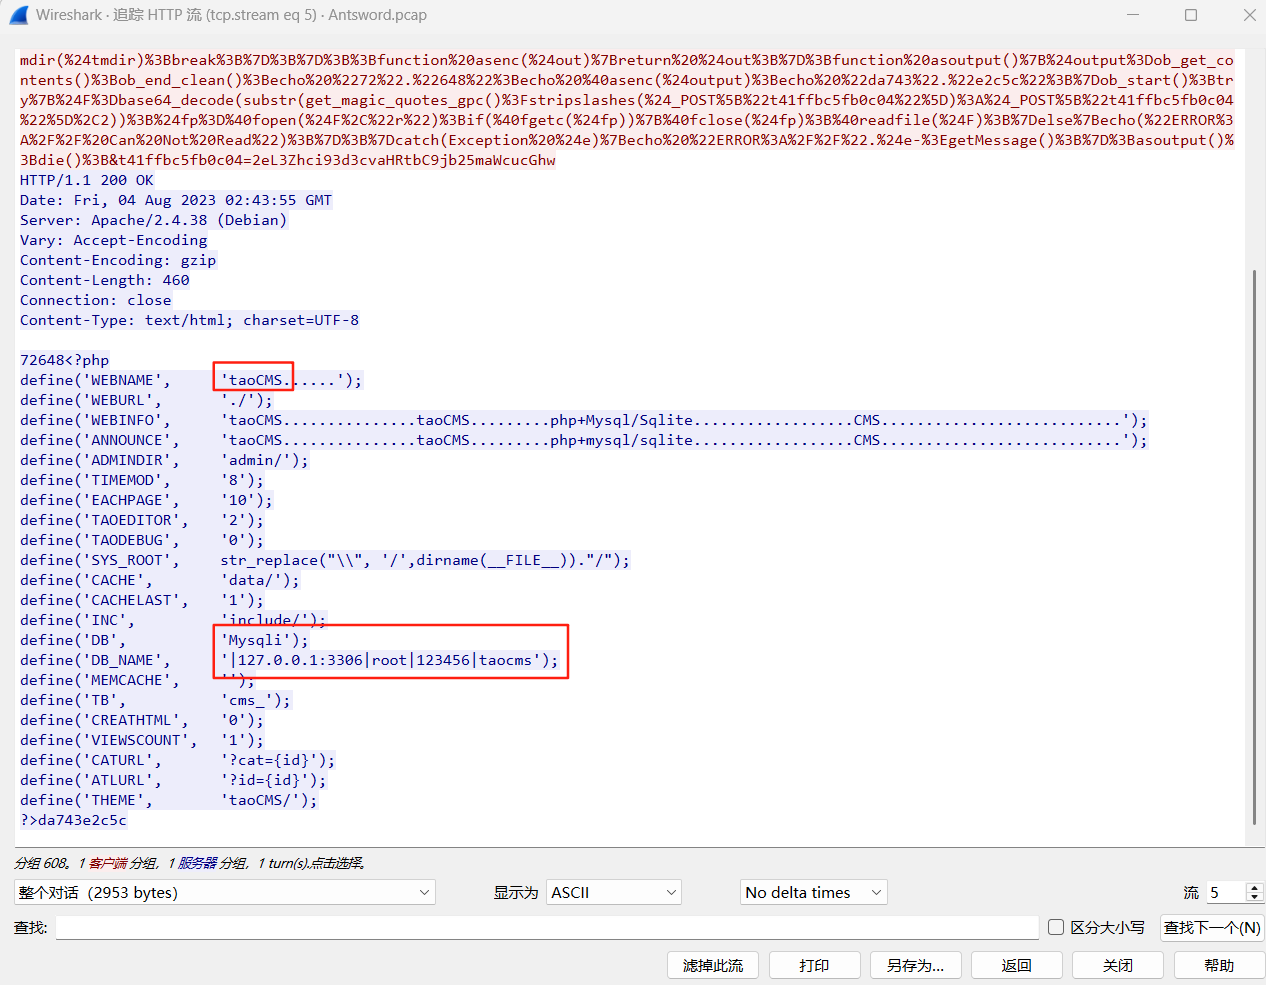
Task: Decrease the stream number with down arrow
Action: [x=1255, y=898]
